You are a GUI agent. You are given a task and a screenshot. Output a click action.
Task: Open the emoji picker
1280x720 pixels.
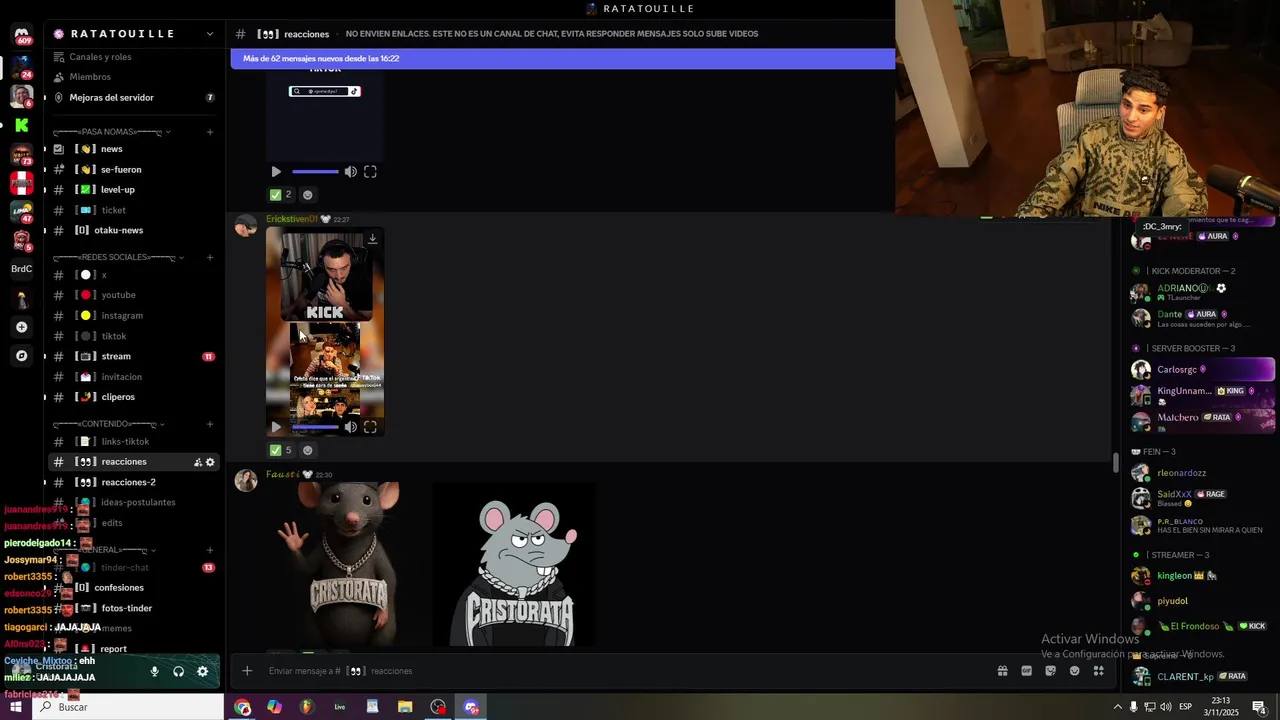pos(1074,671)
